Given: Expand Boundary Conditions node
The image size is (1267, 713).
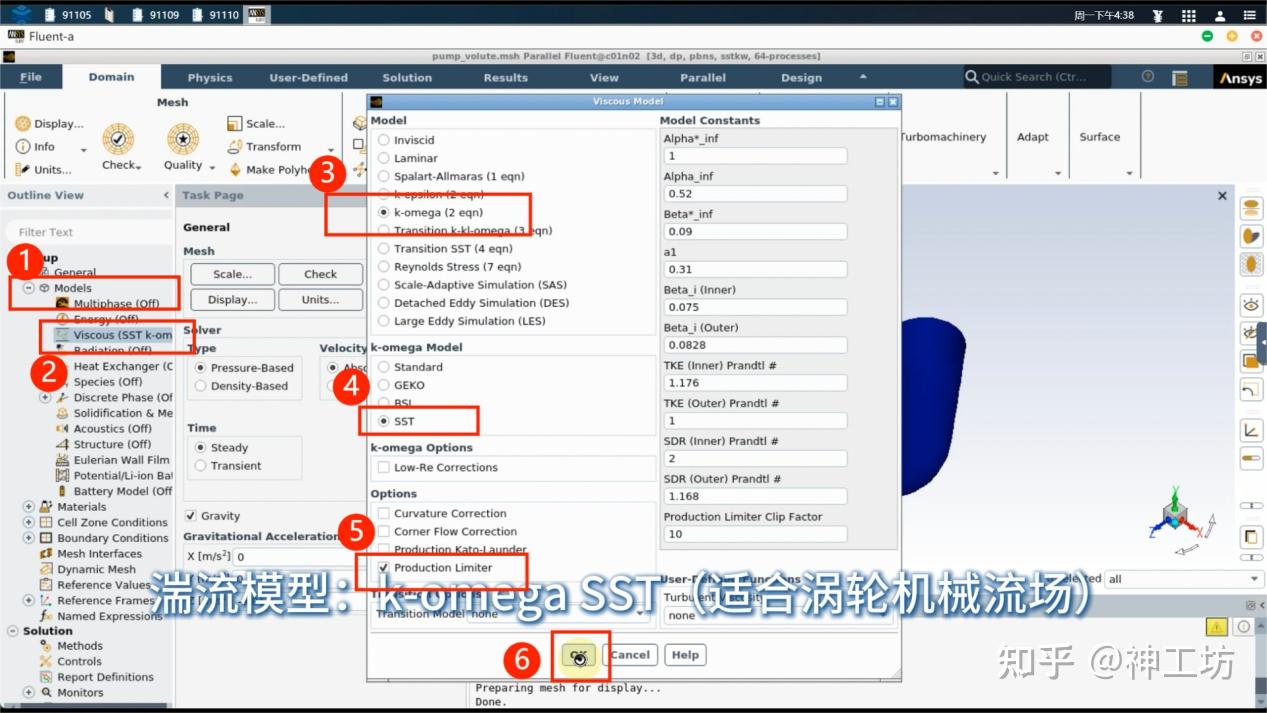Looking at the screenshot, I should coord(29,538).
